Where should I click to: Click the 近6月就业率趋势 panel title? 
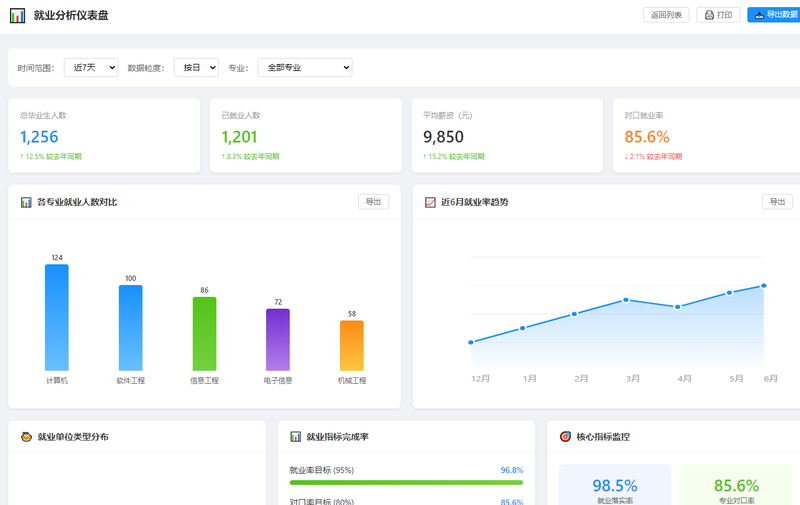coord(474,203)
